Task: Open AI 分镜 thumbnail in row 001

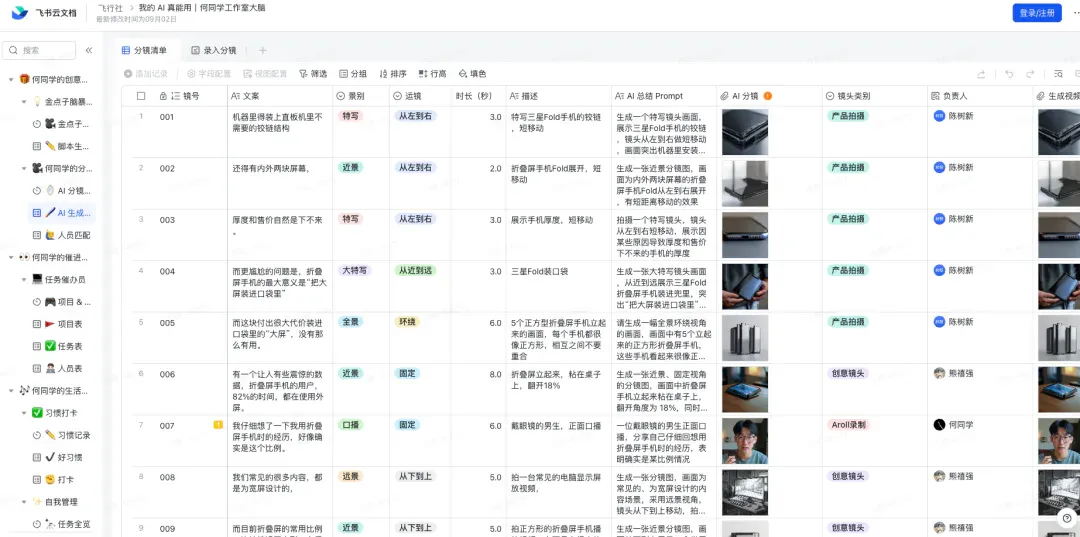Action: pyautogui.click(x=745, y=132)
